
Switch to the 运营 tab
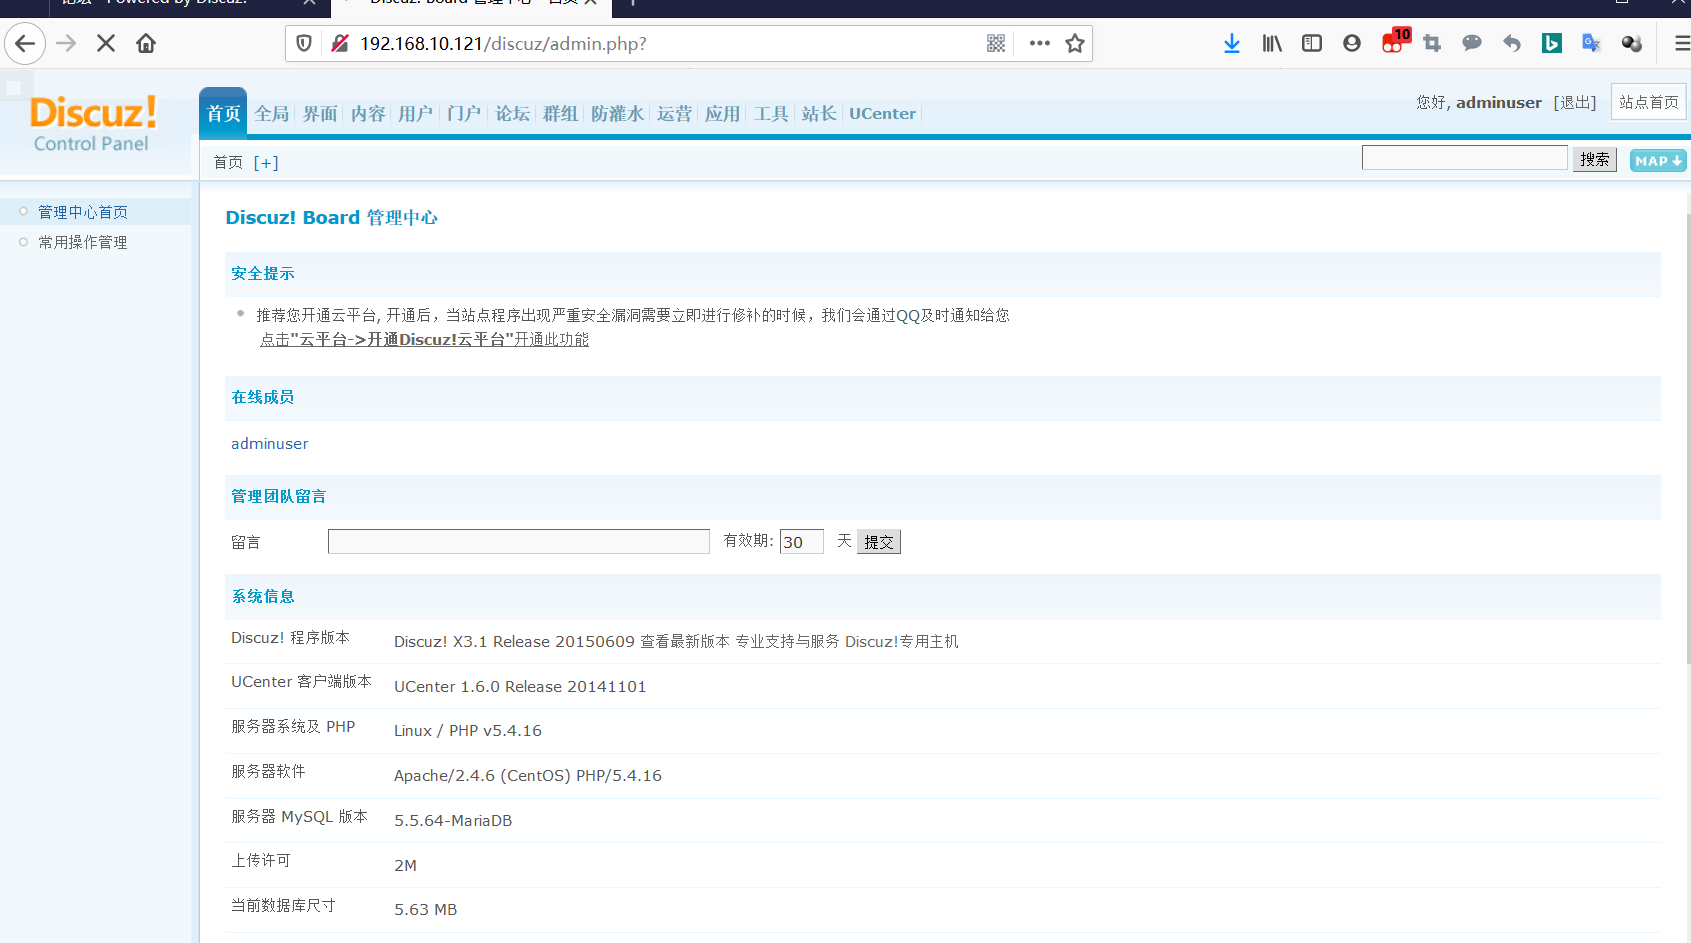674,114
